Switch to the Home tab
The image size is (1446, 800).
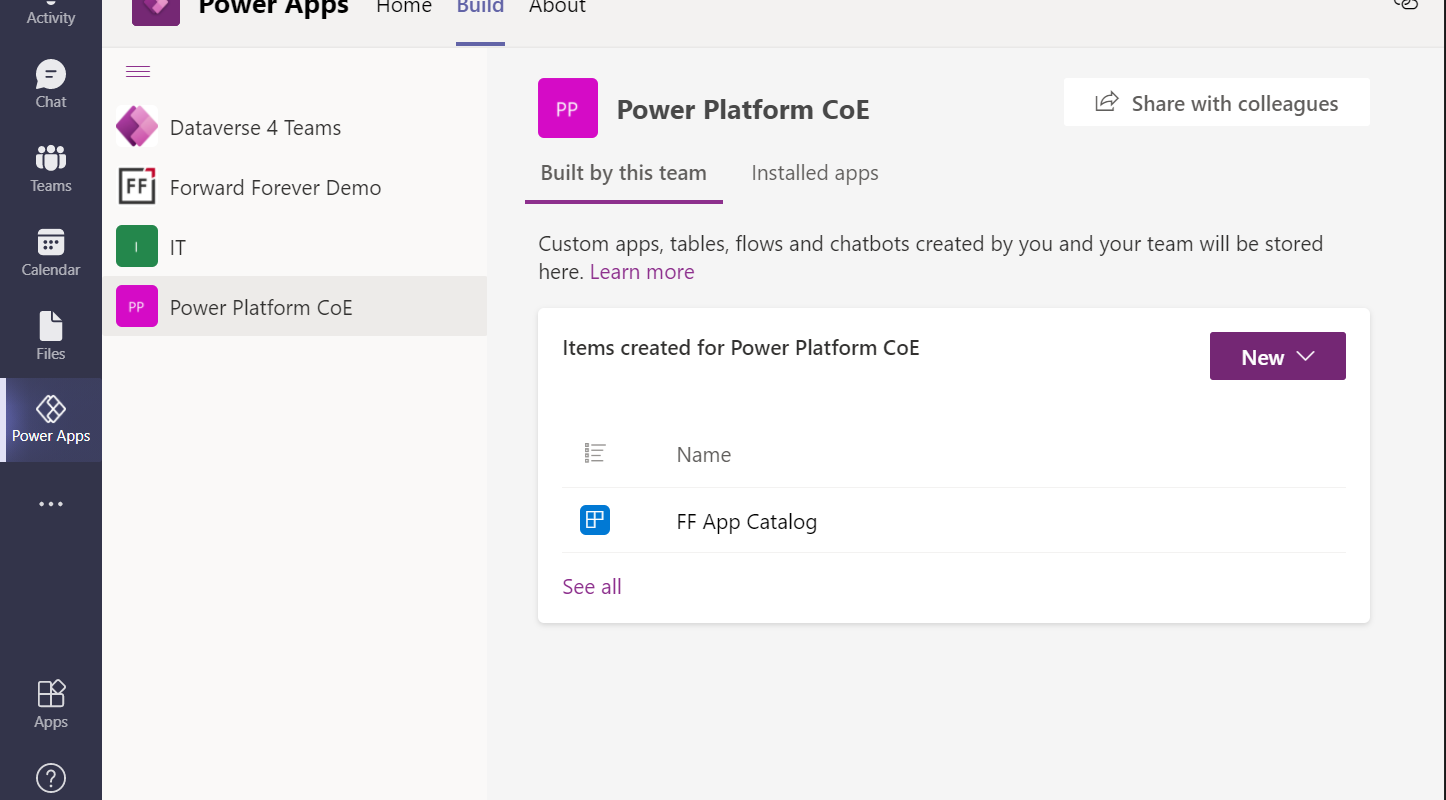[x=404, y=8]
